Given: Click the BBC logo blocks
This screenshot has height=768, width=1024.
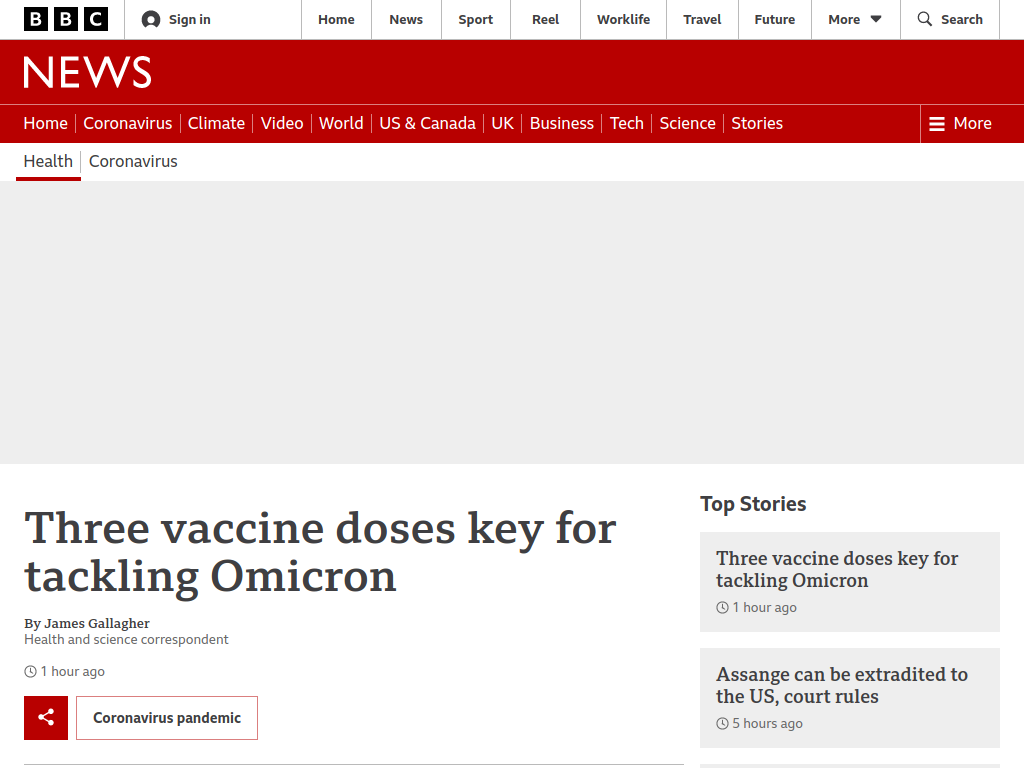Looking at the screenshot, I should pos(65,20).
